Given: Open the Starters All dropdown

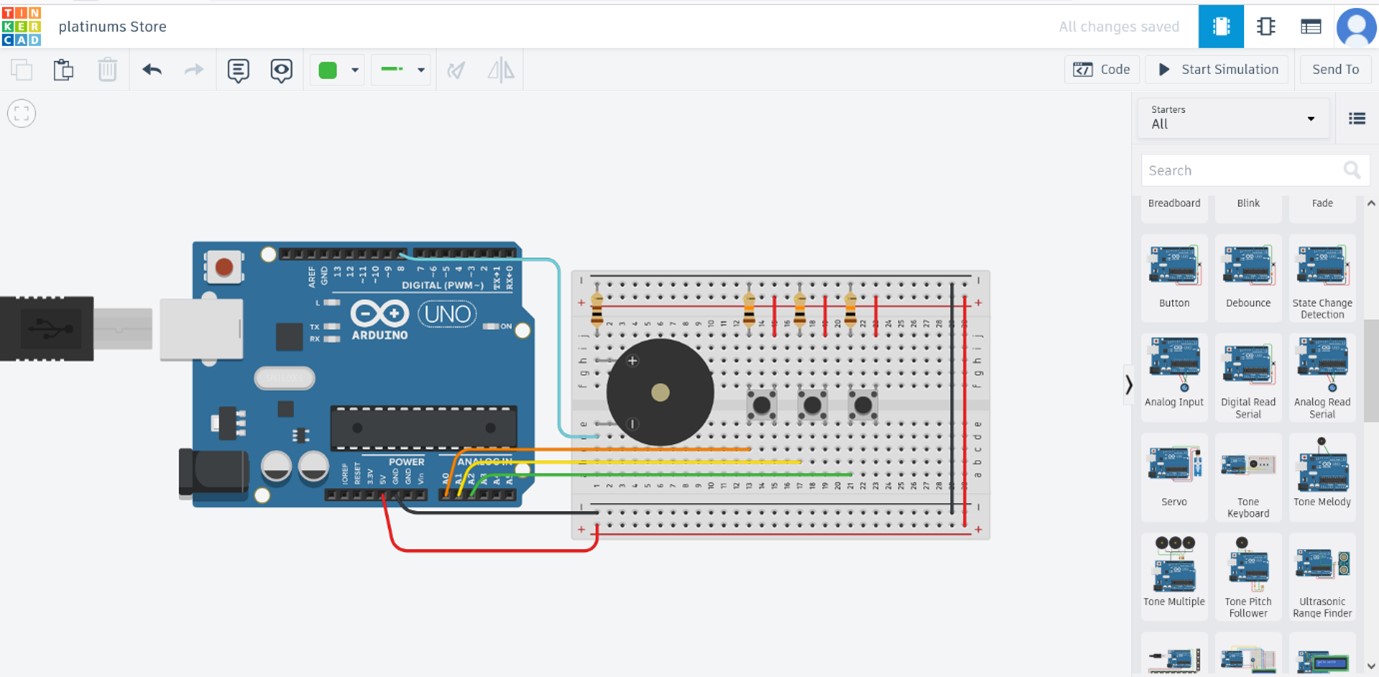Looking at the screenshot, I should 1234,118.
